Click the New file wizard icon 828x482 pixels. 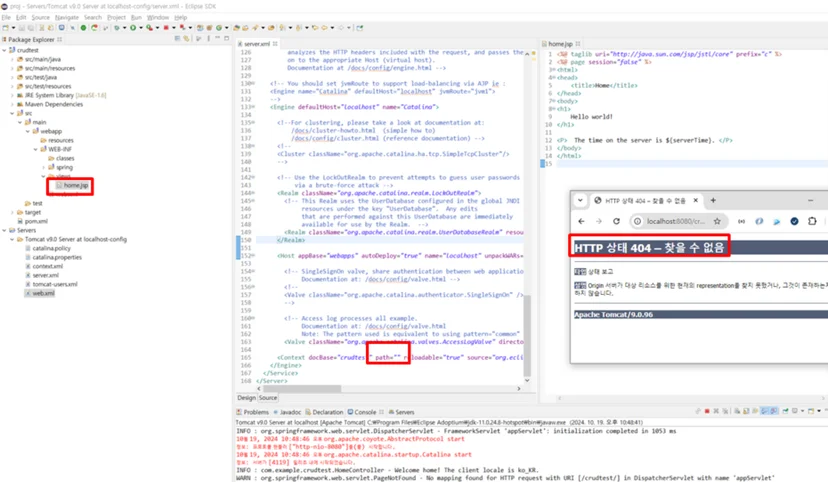point(5,27)
